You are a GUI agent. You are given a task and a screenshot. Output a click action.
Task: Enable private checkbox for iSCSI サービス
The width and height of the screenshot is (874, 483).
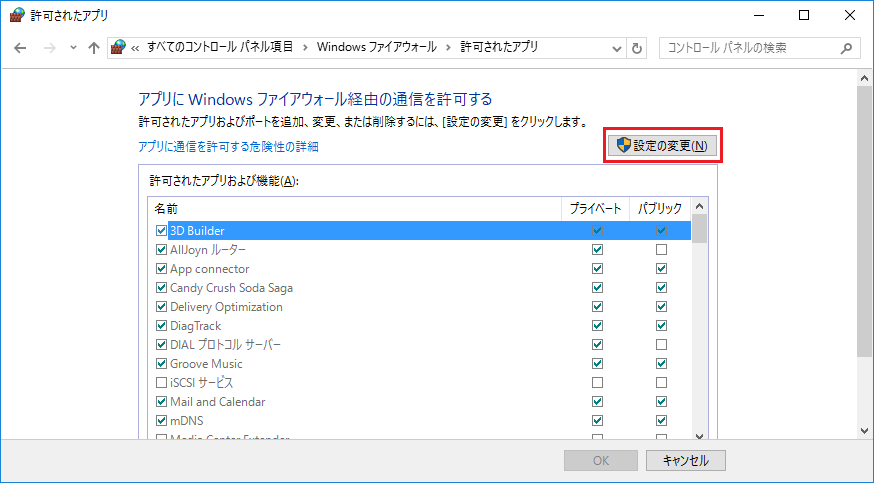pos(597,382)
